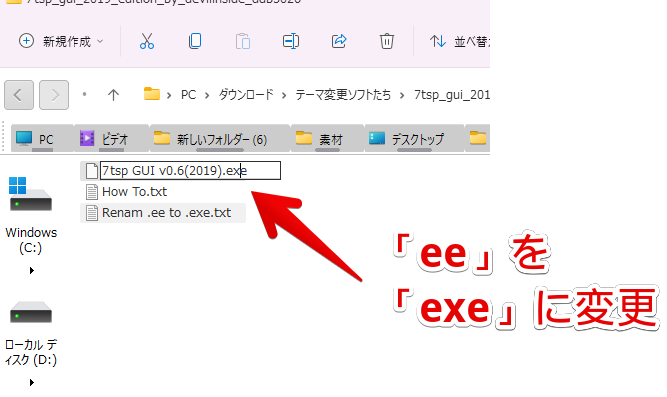Click the Paste clipboard icon
667x397 pixels.
coord(243,41)
